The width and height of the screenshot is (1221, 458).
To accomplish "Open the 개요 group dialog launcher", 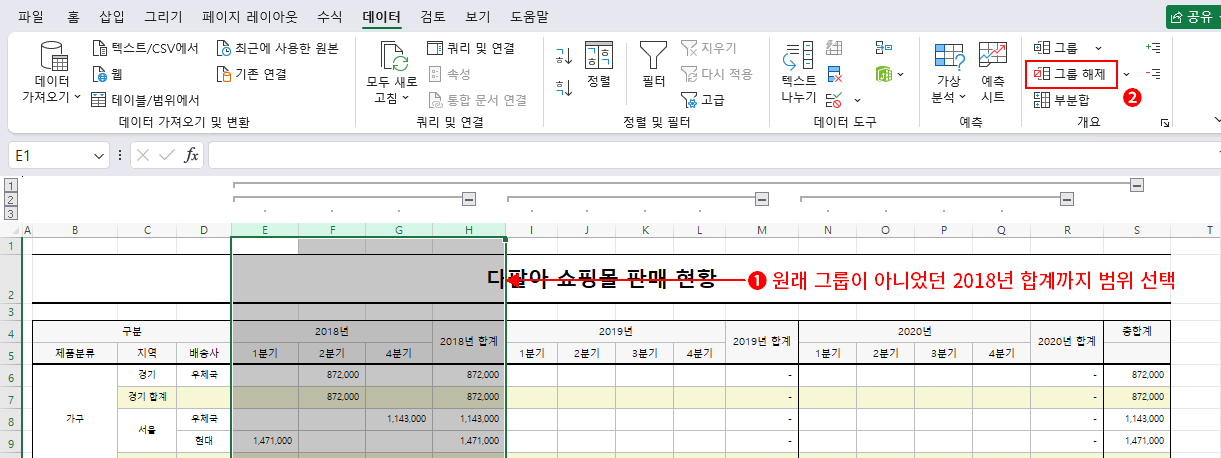I will [x=1164, y=122].
